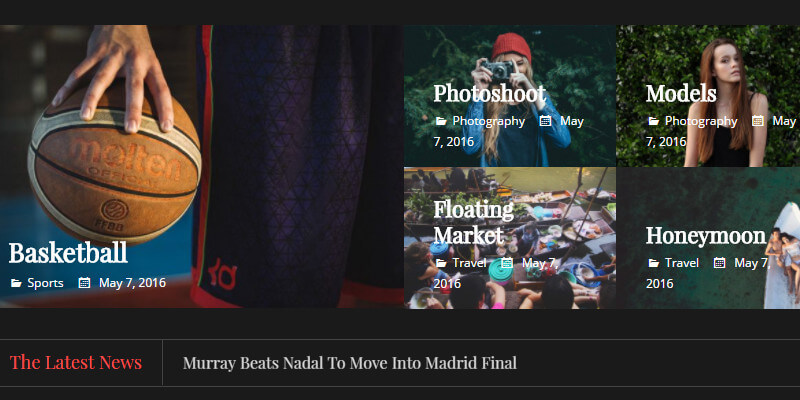This screenshot has height=400, width=800.
Task: Click folder icon under Honeymoon title
Action: pos(653,263)
